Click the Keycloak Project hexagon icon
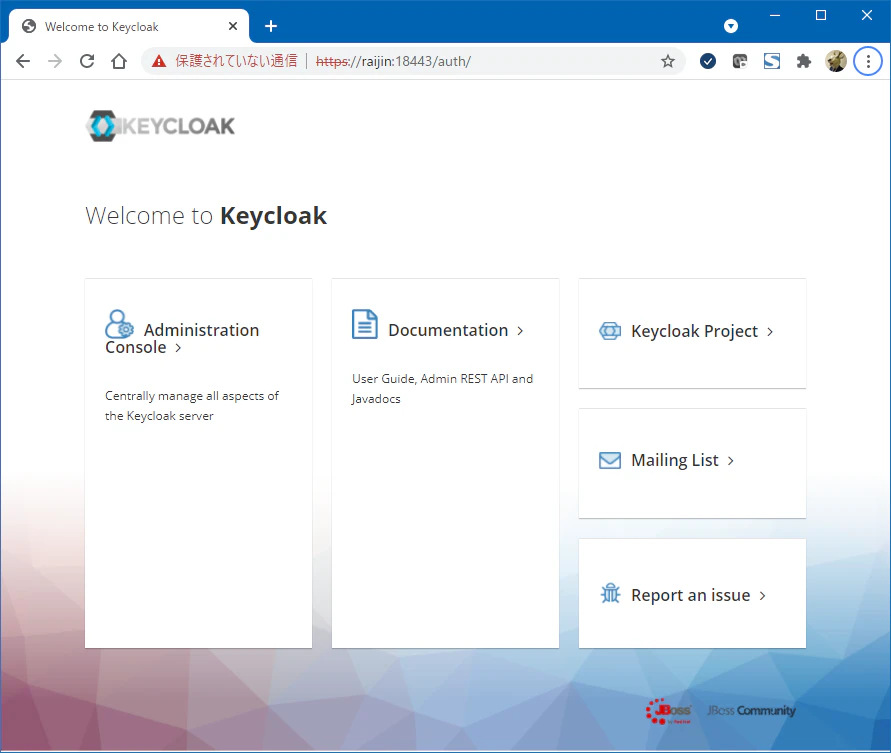The height and width of the screenshot is (753, 891). pyautogui.click(x=610, y=331)
